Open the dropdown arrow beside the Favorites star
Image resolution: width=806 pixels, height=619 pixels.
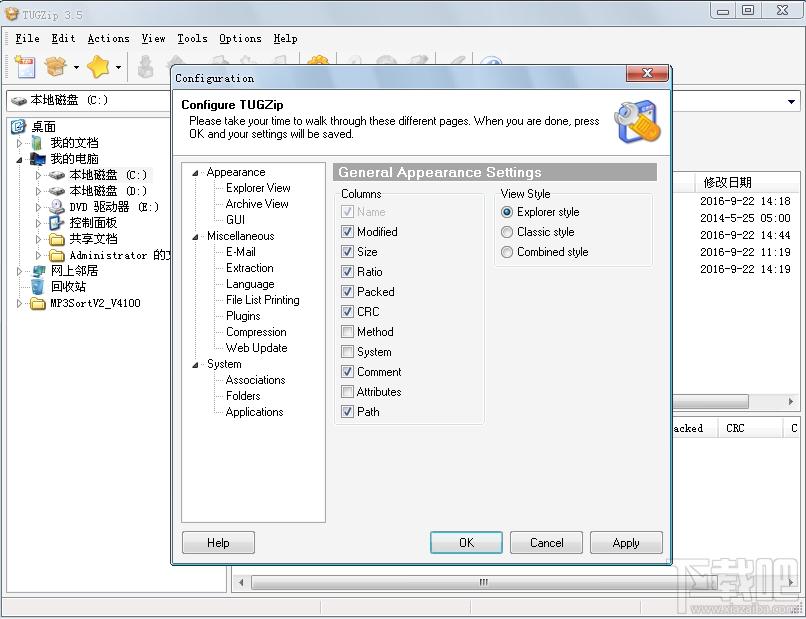[118, 67]
